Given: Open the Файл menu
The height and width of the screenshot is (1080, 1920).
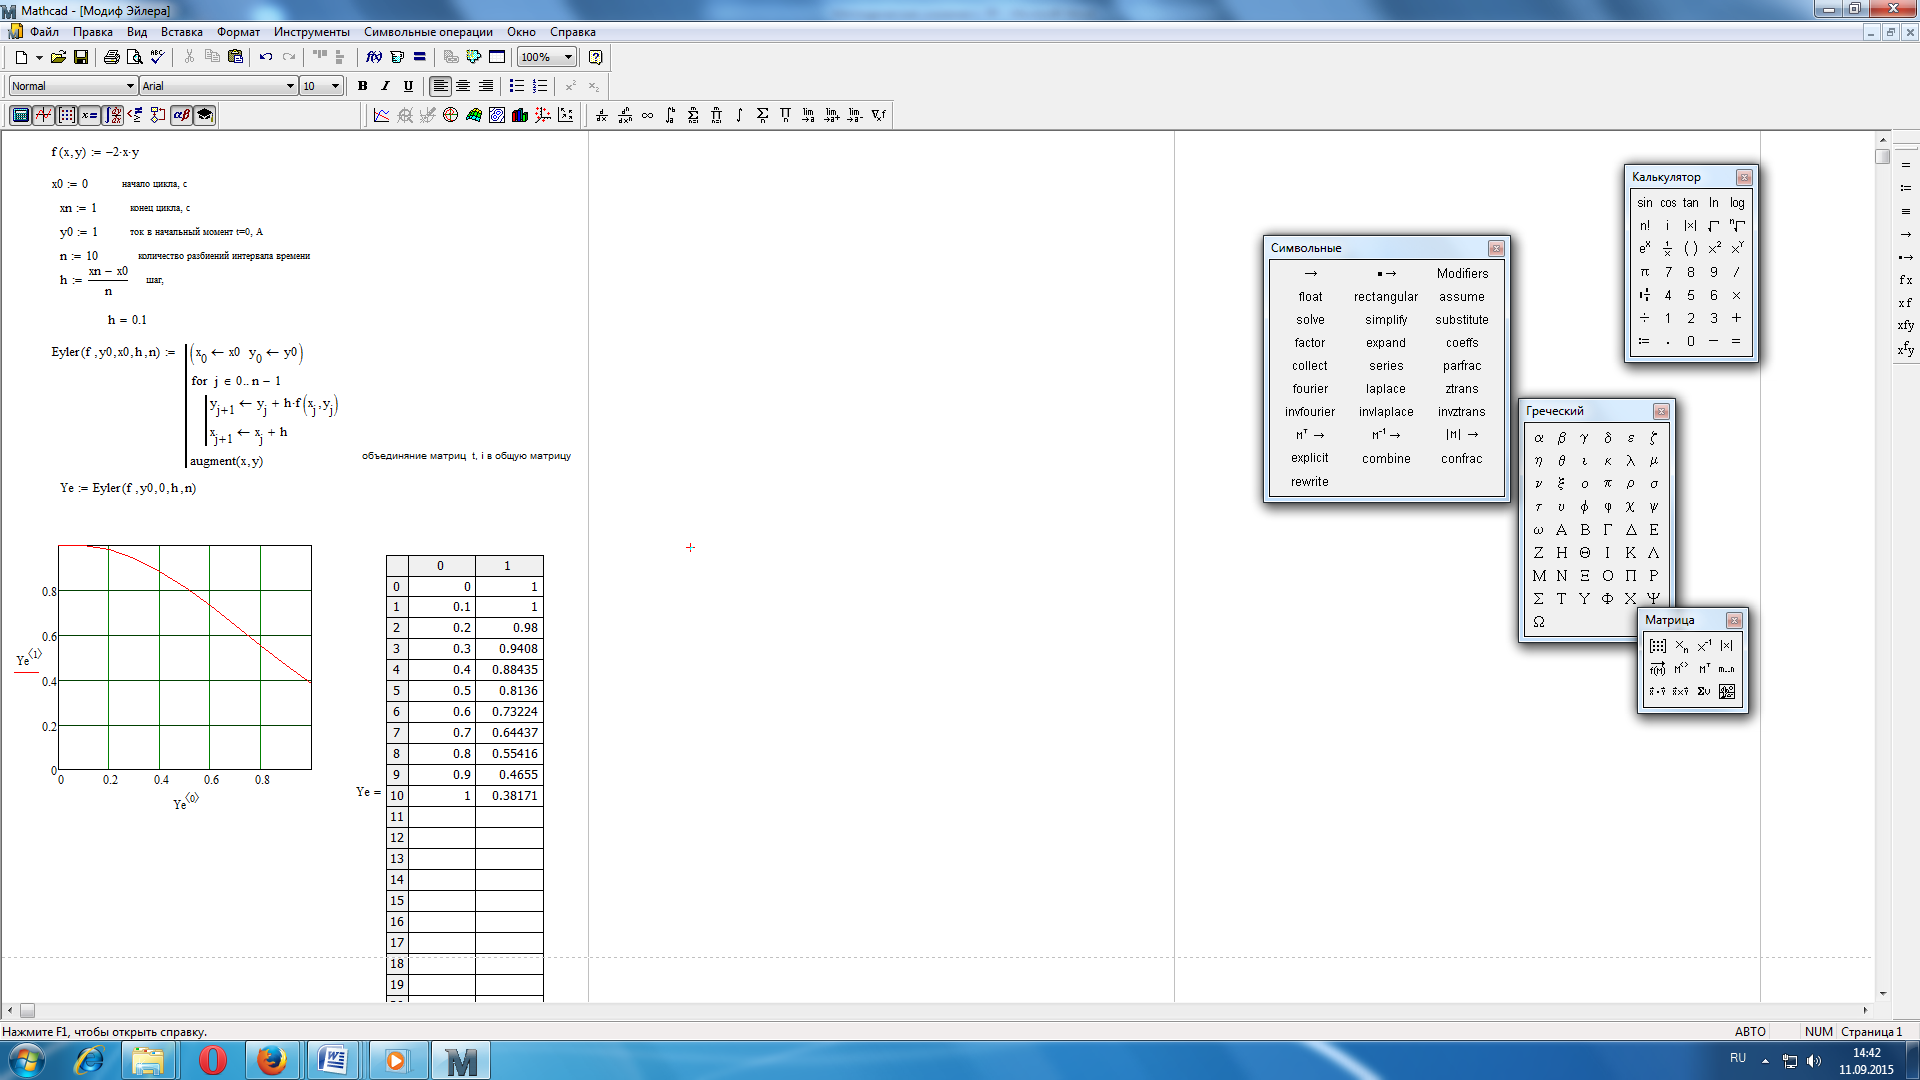Looking at the screenshot, I should point(44,32).
